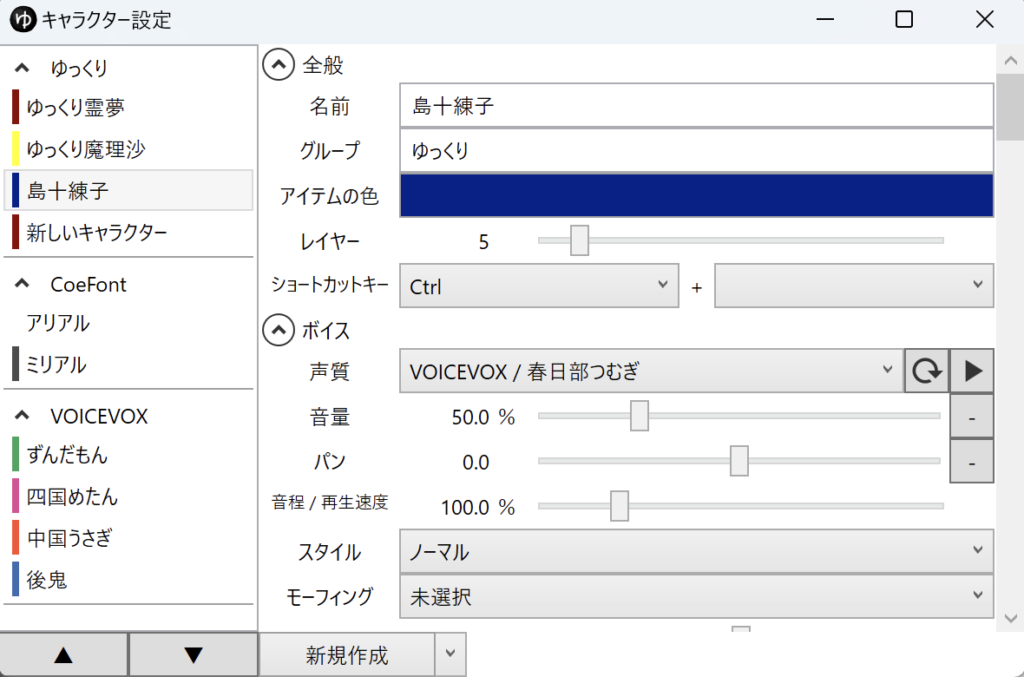
Task: Move the selected character down with the ▼ button
Action: pos(193,654)
